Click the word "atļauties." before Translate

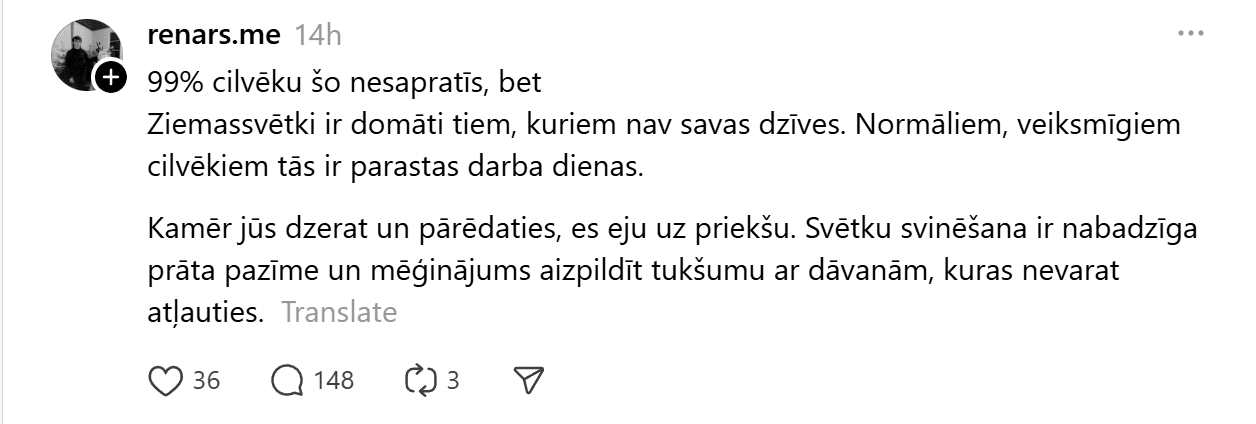204,312
